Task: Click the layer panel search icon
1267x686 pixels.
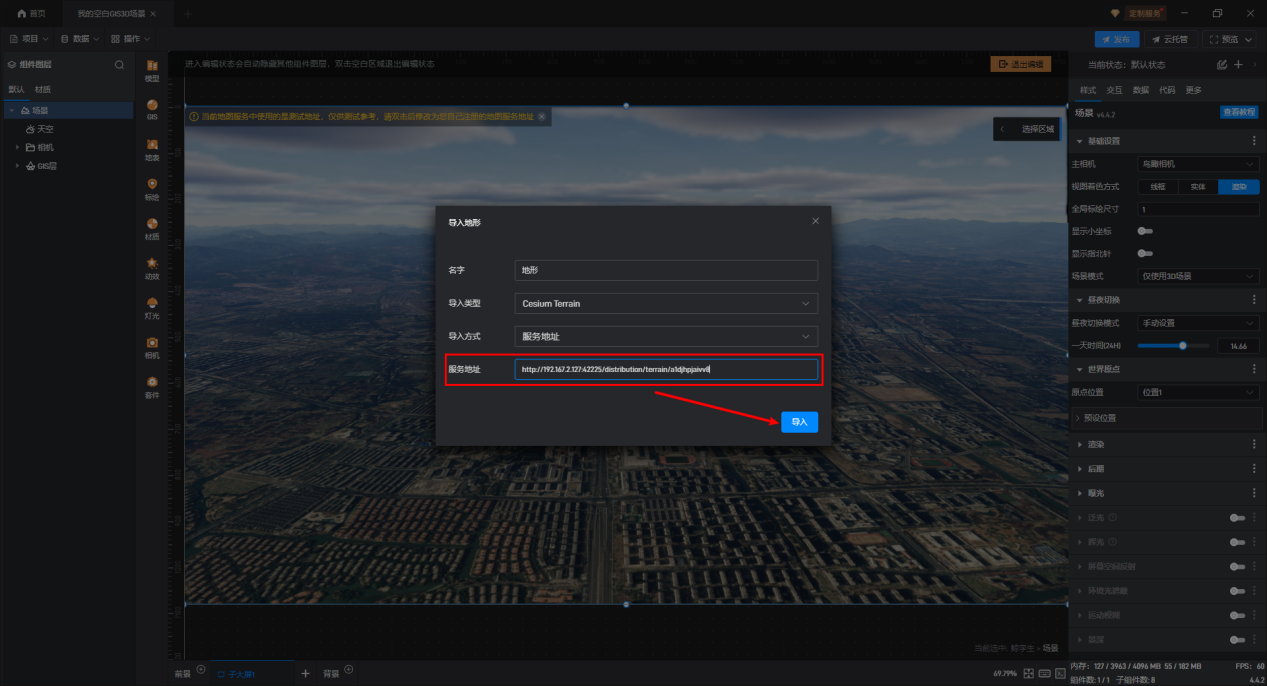Action: pyautogui.click(x=119, y=65)
